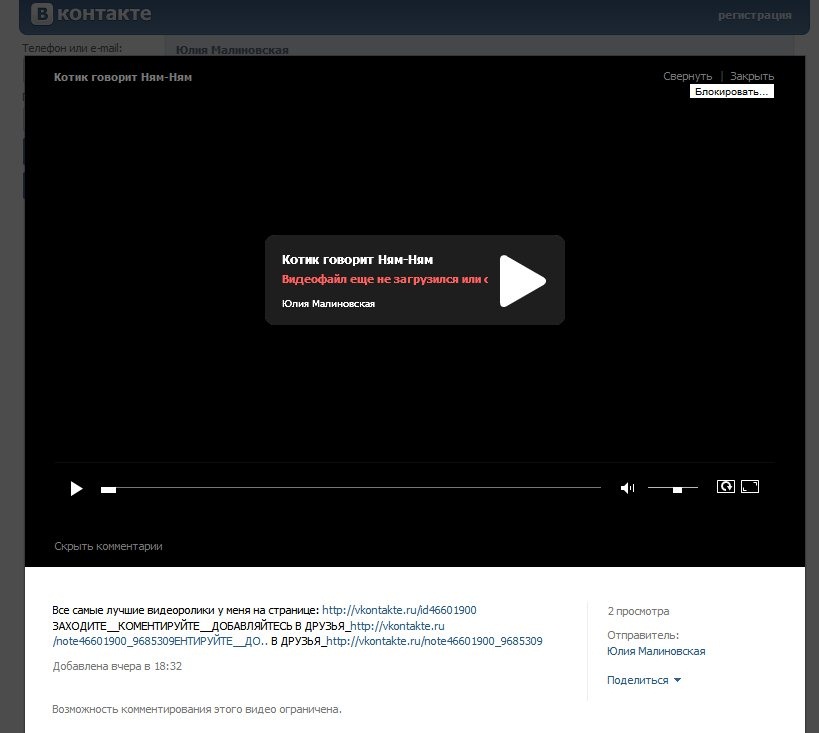This screenshot has height=733, width=819.
Task: Click the last note46601900_9685309 link in description
Action: [435, 641]
